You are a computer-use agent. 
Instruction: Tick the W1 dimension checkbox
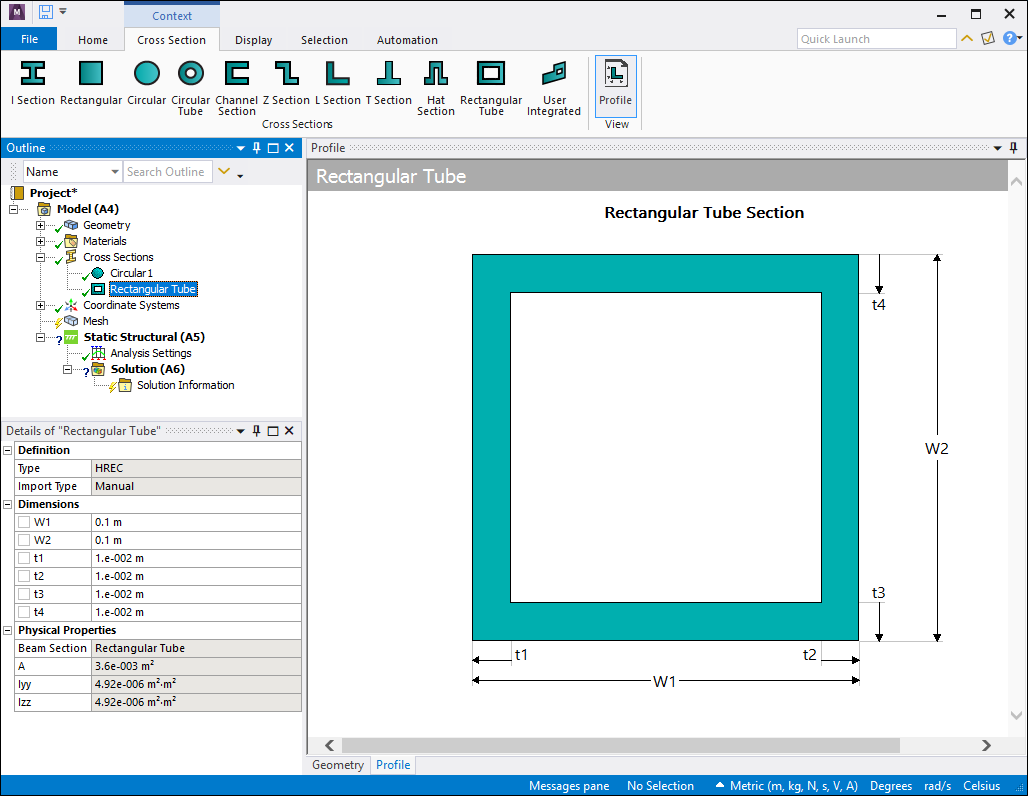click(x=24, y=522)
